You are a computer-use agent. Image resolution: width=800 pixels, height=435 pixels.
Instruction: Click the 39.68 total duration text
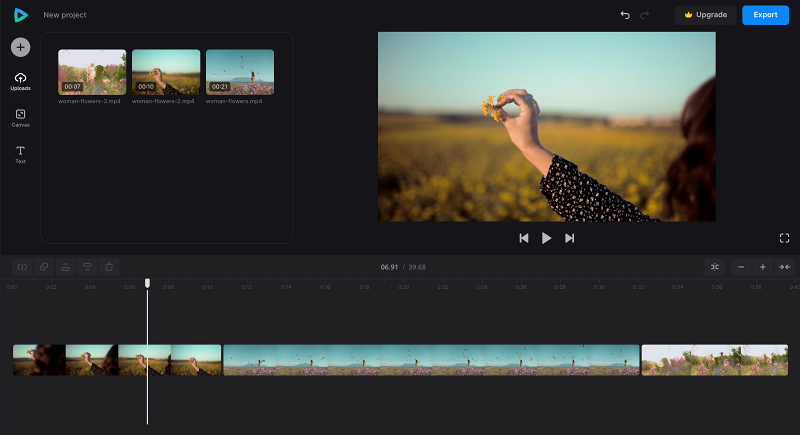point(417,267)
